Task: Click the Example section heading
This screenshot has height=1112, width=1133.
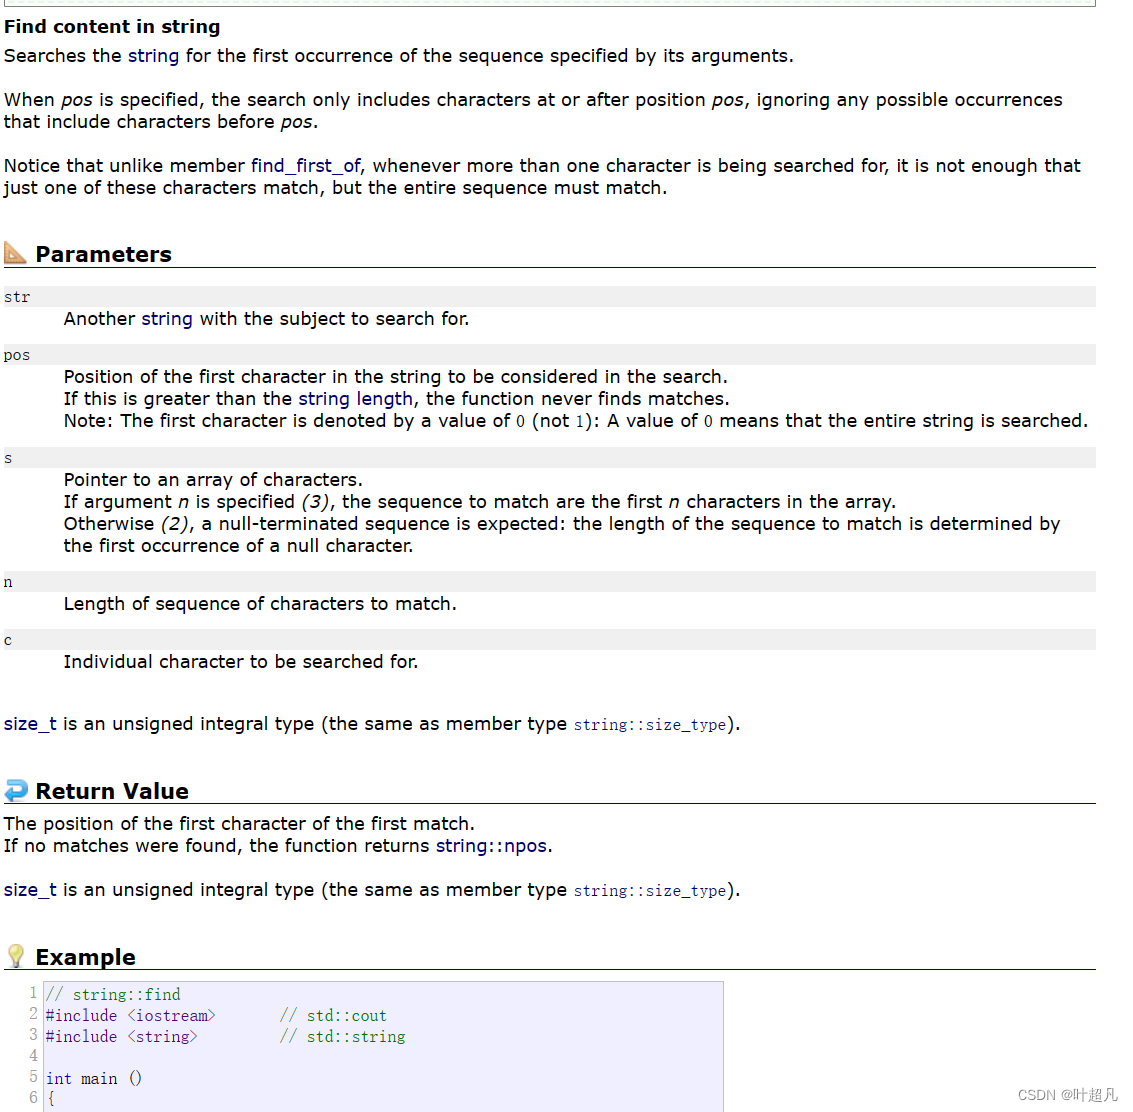Action: tap(85, 957)
